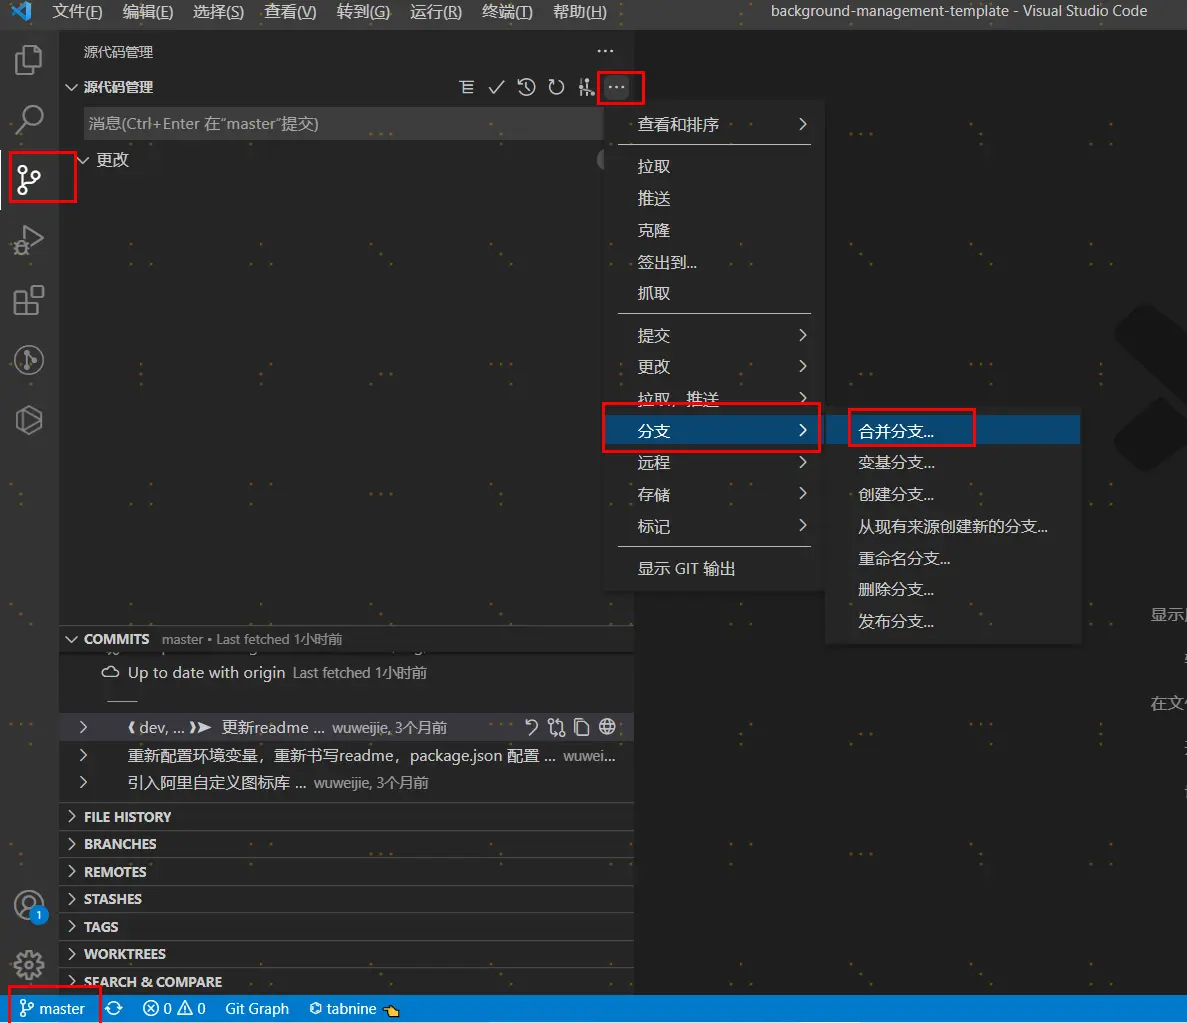Click the commit checkmark icon
1187x1023 pixels.
[496, 88]
